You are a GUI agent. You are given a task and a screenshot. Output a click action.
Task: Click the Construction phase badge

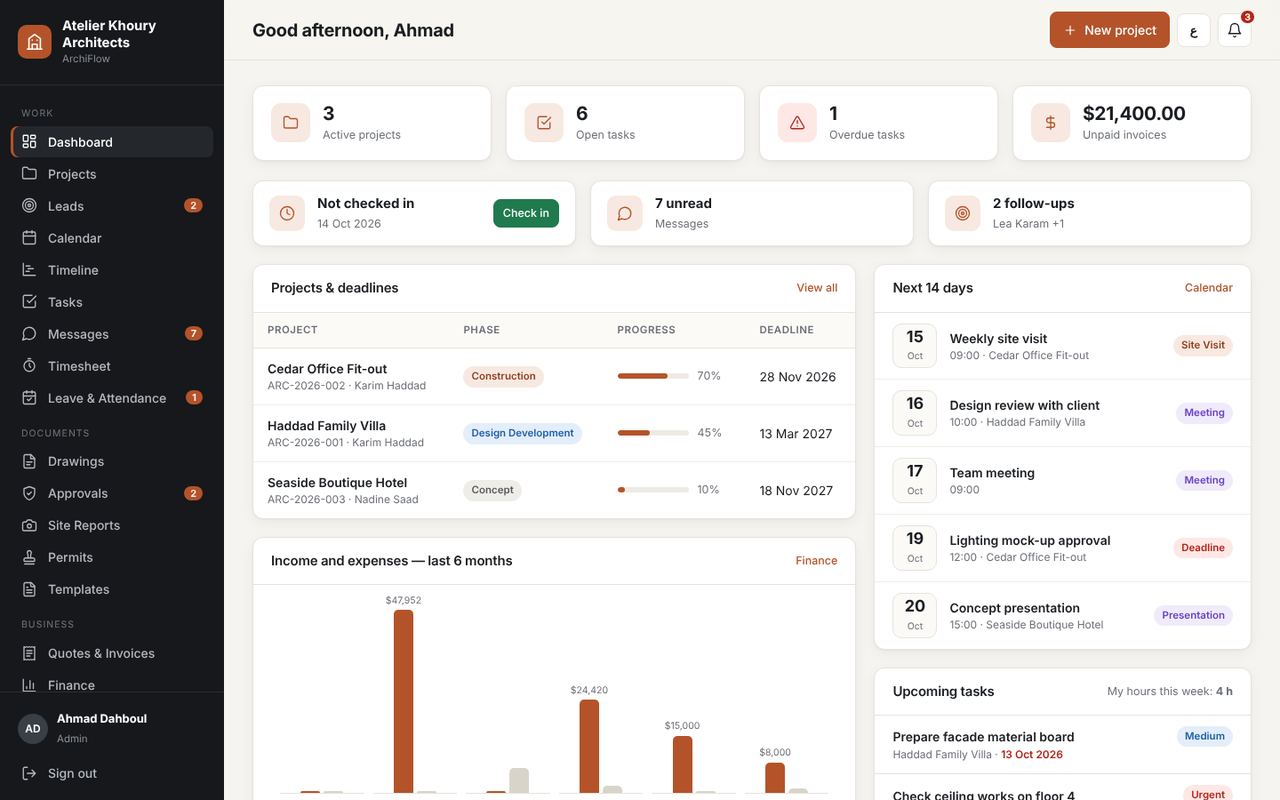pos(503,376)
